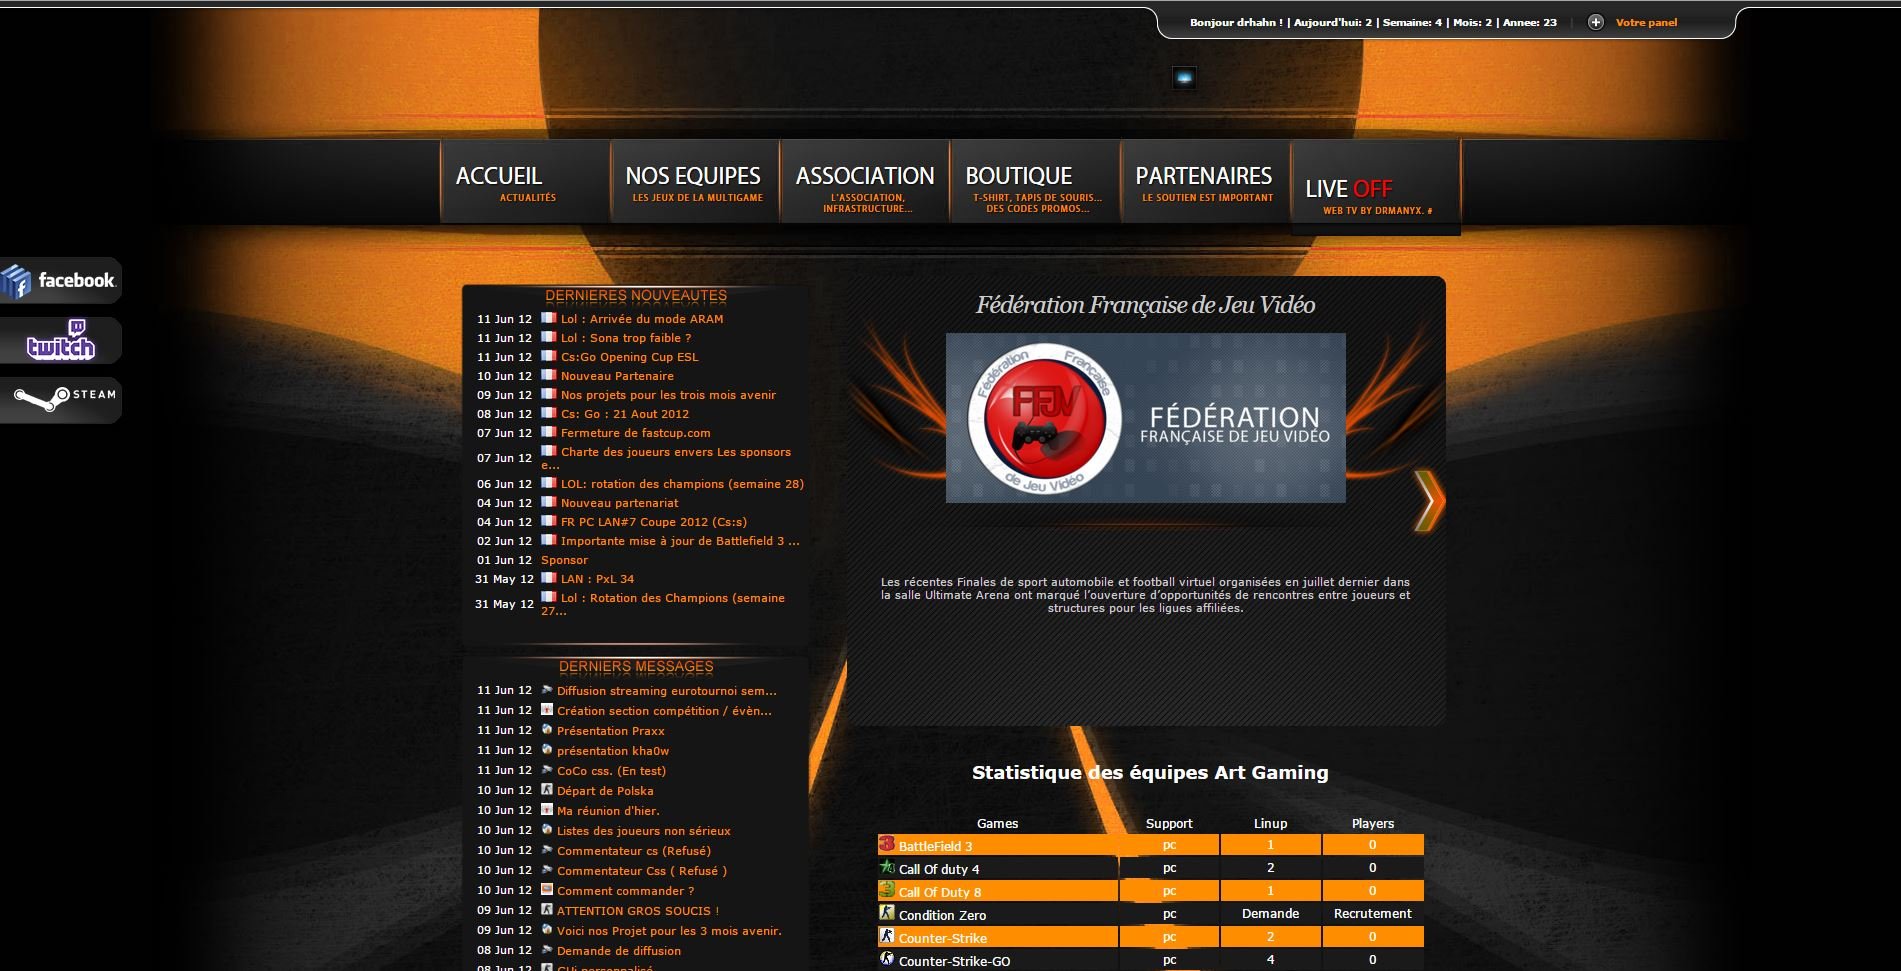Open message 'Comment commander ?'

coord(625,891)
